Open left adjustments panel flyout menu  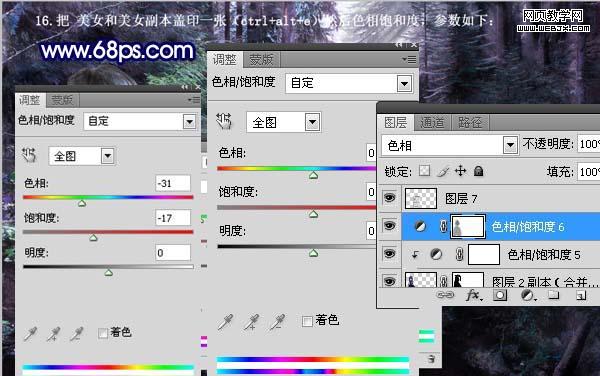pos(194,100)
